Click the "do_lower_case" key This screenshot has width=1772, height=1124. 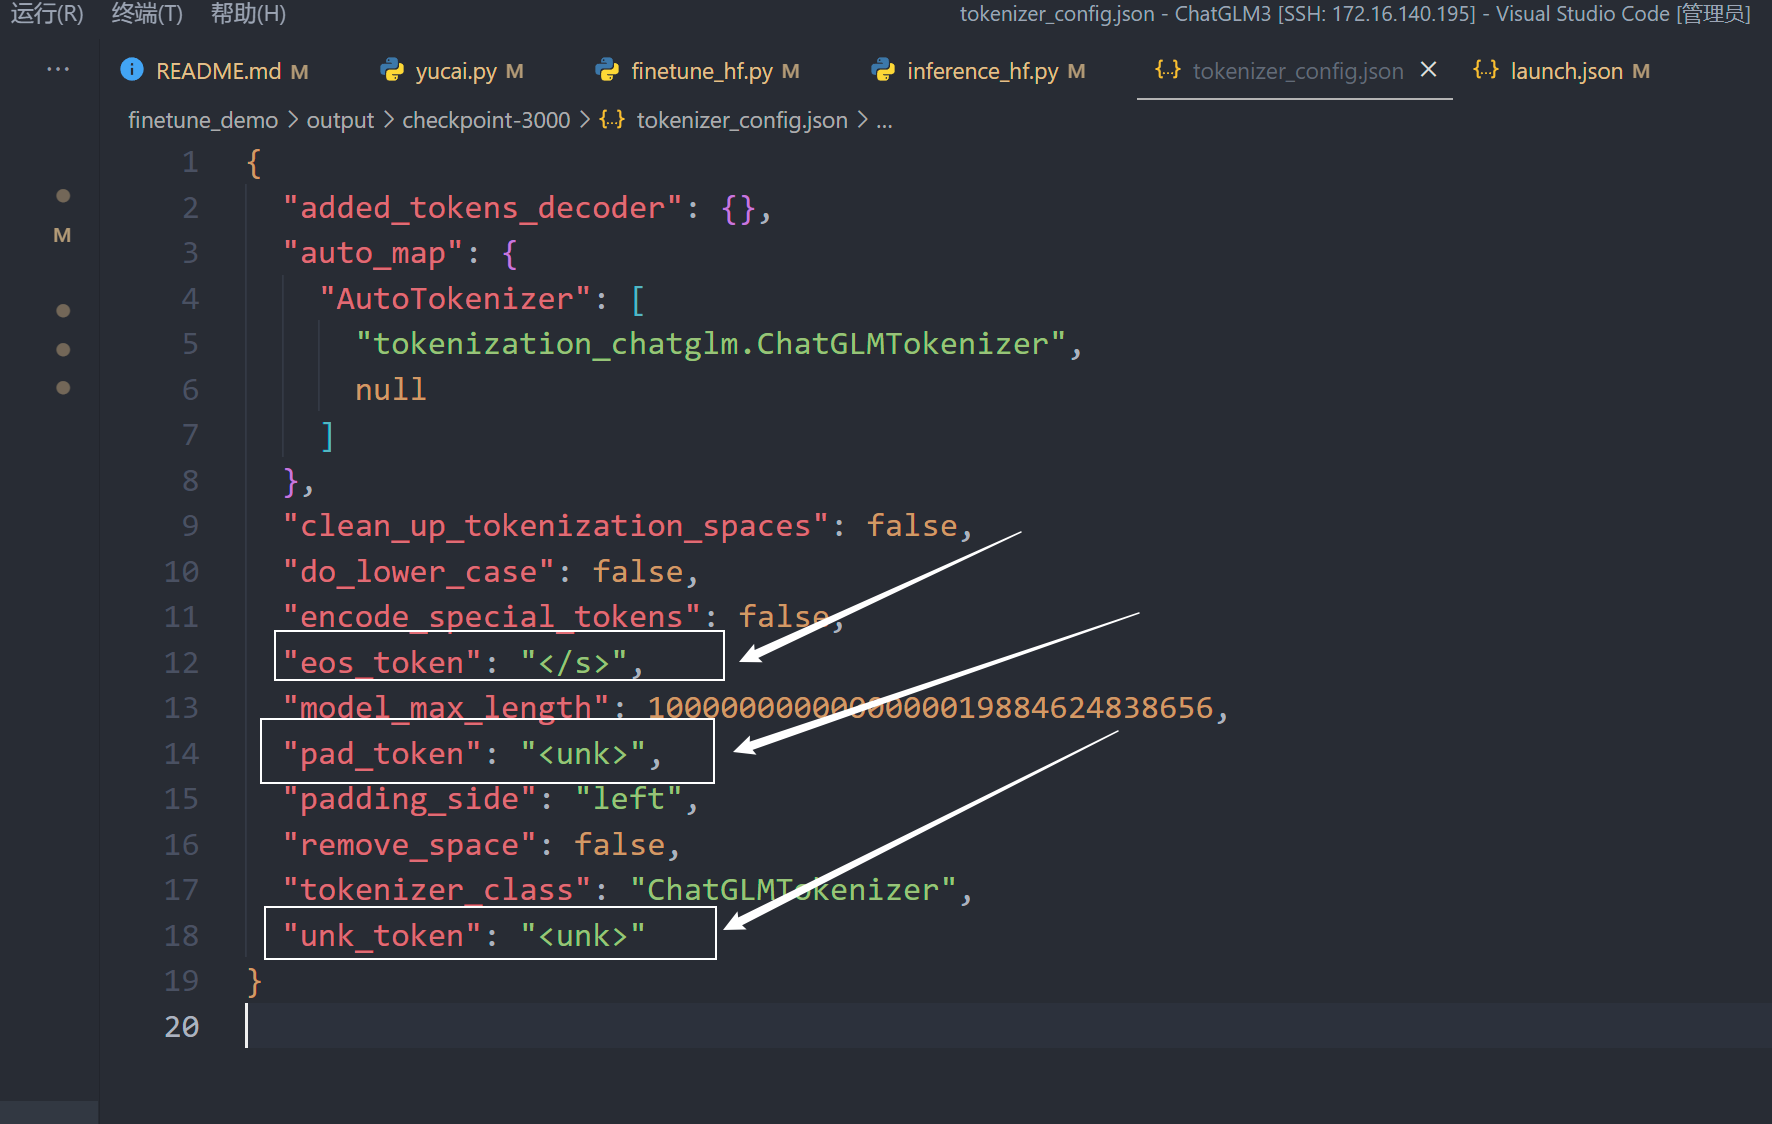pyautogui.click(x=418, y=571)
